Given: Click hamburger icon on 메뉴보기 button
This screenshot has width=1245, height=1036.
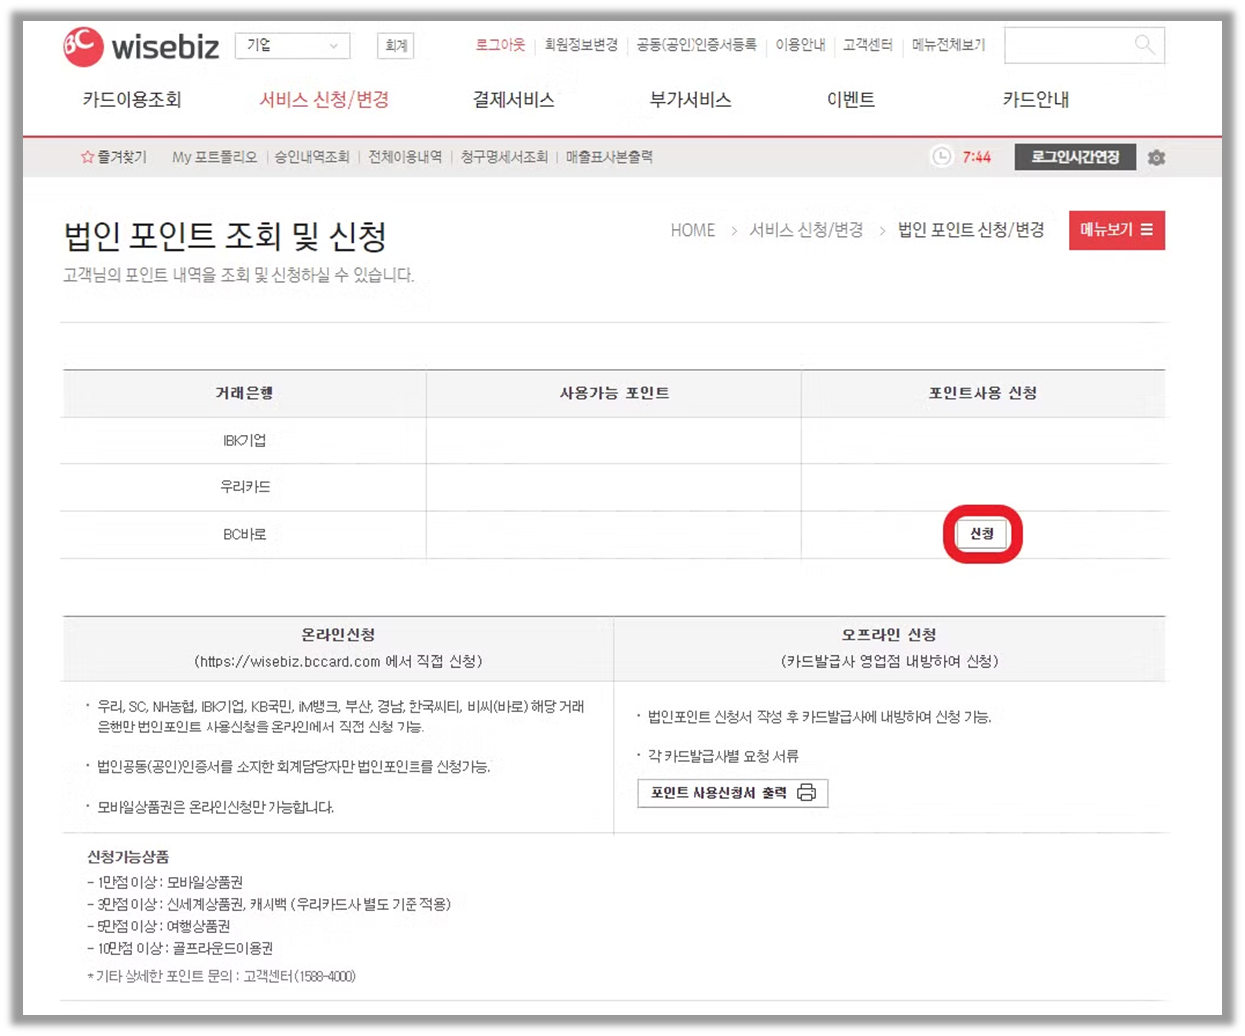Looking at the screenshot, I should tap(1147, 230).
